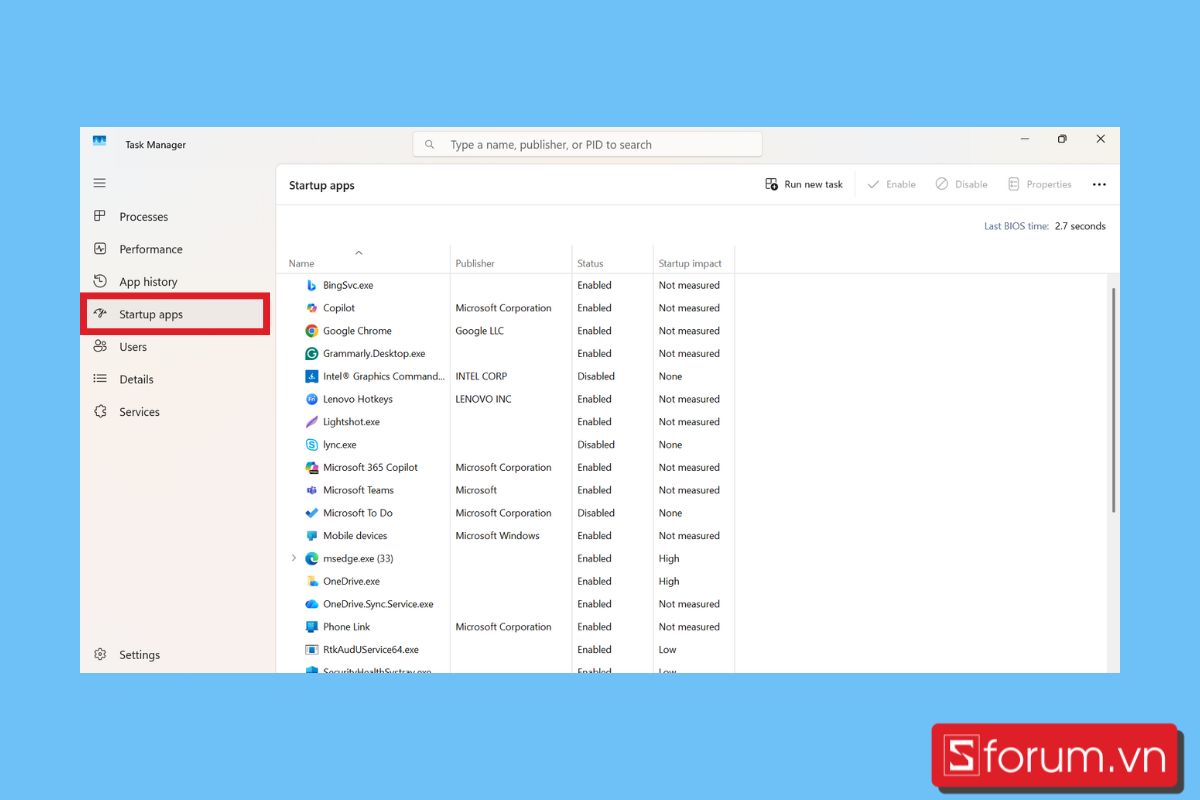The height and width of the screenshot is (800, 1200).
Task: Open the three-dots more options menu
Action: [1099, 184]
